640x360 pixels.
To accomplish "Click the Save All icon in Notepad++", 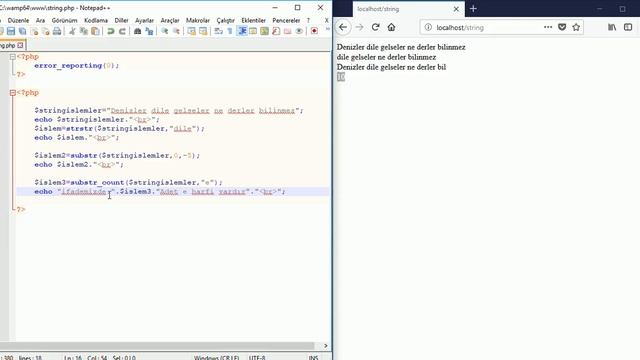I will [22, 31].
